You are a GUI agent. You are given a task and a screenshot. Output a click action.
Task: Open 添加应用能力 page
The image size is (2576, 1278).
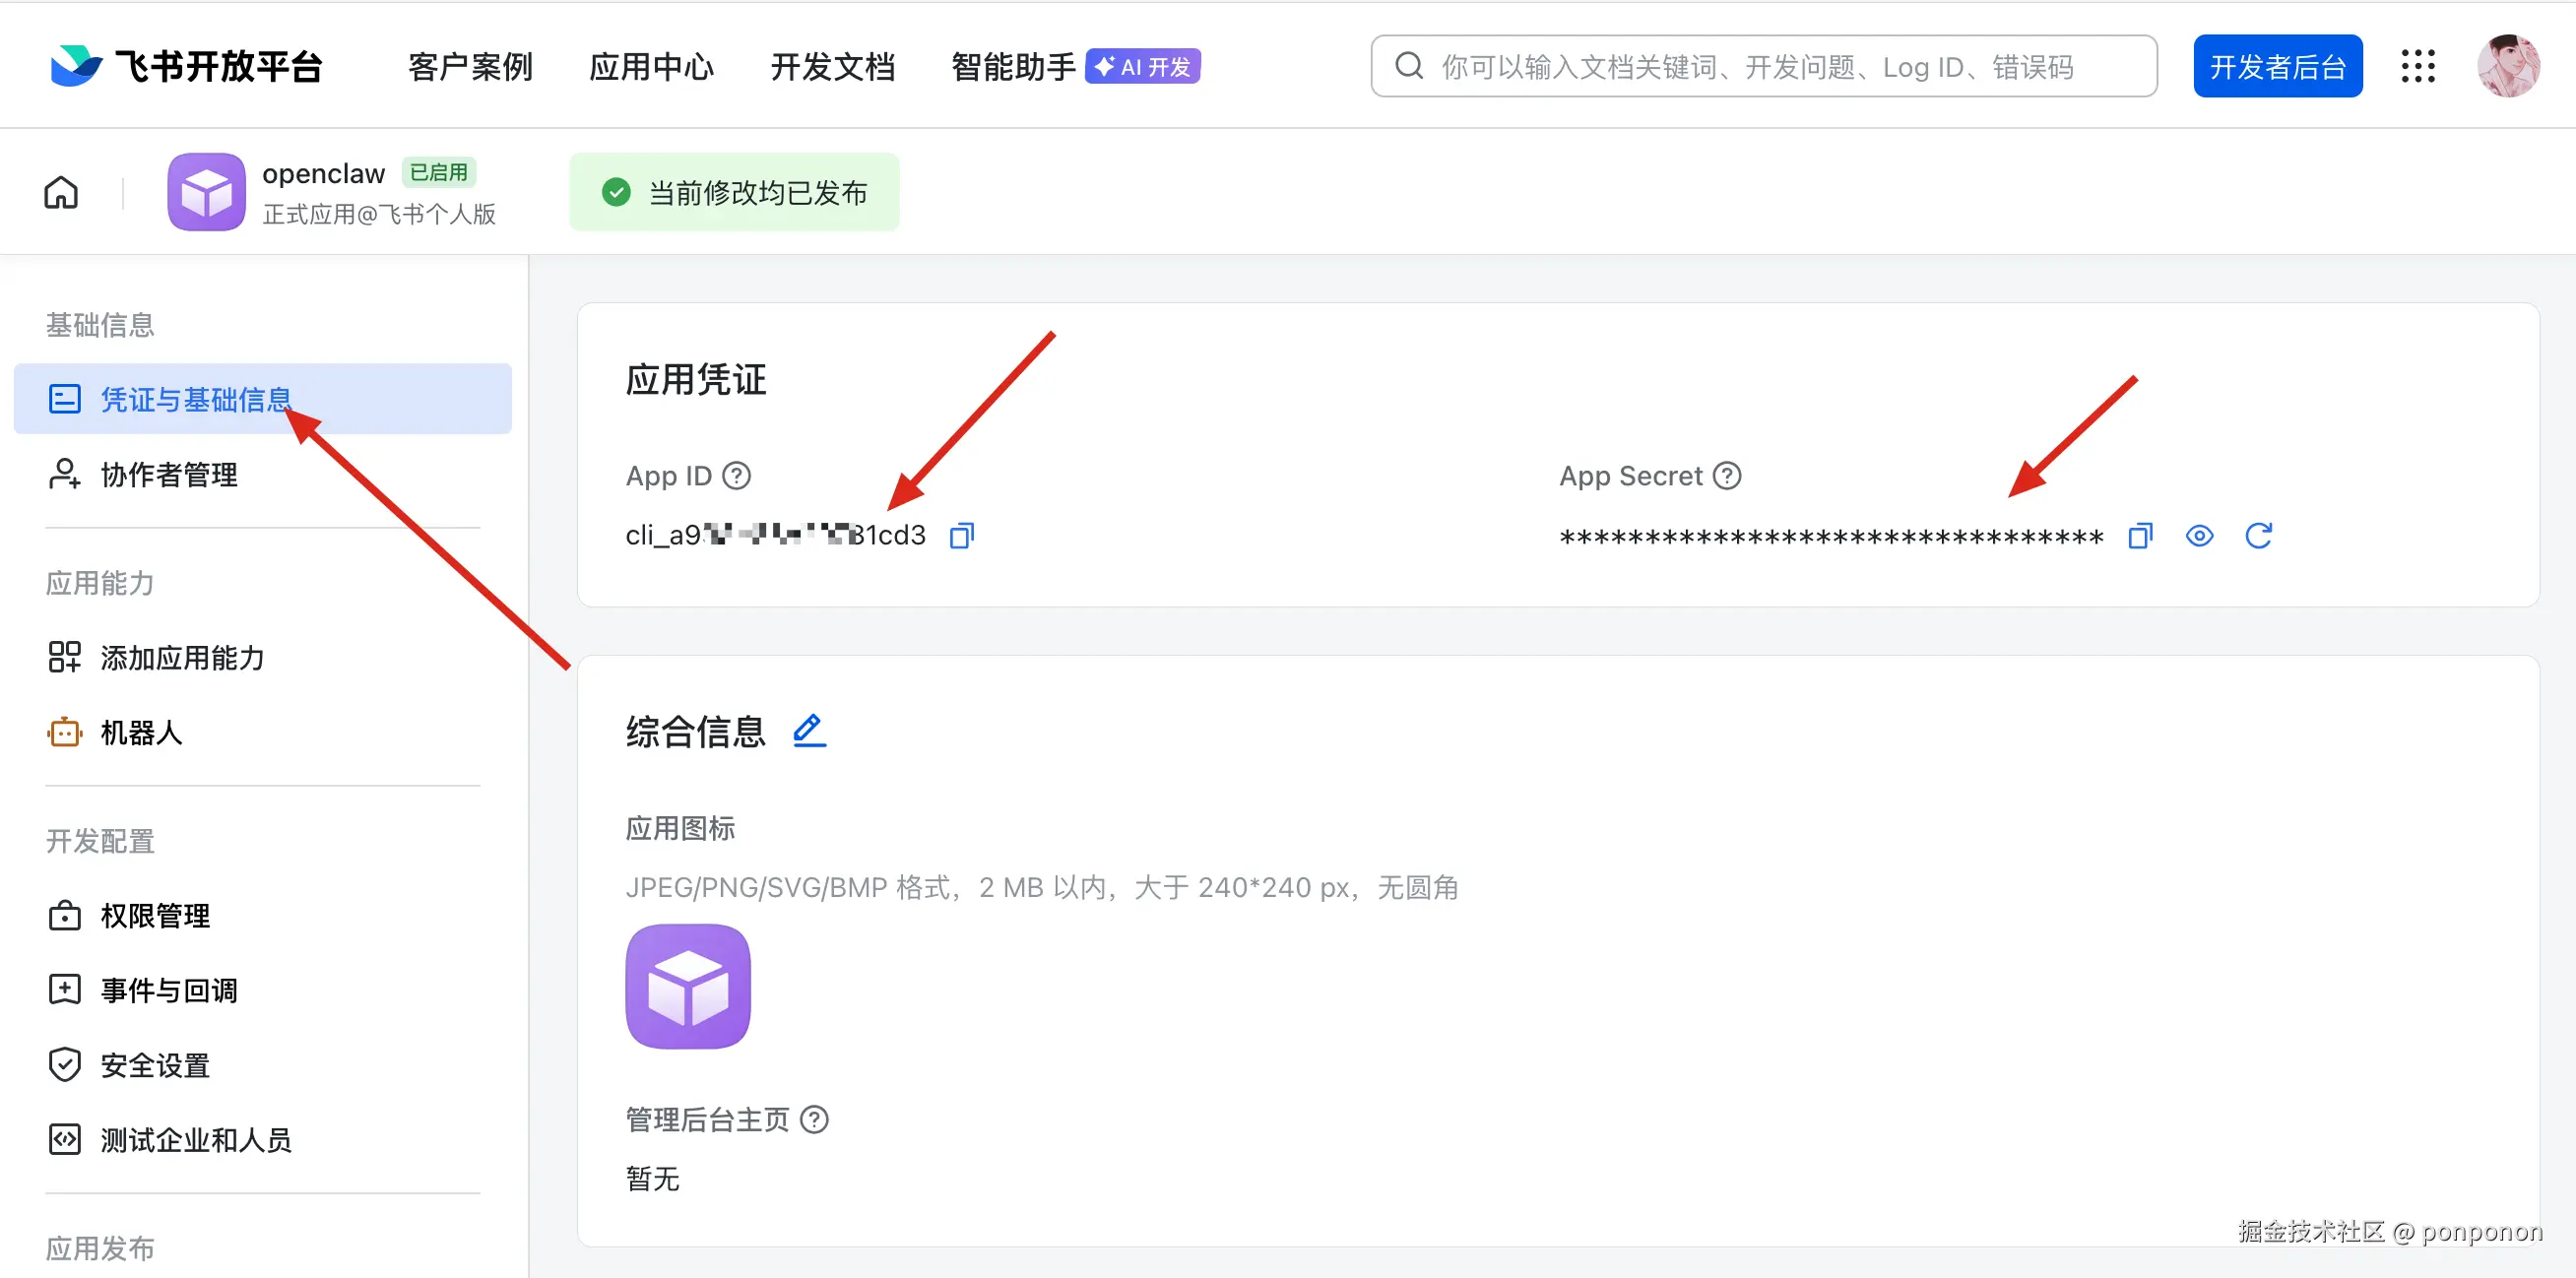182,657
